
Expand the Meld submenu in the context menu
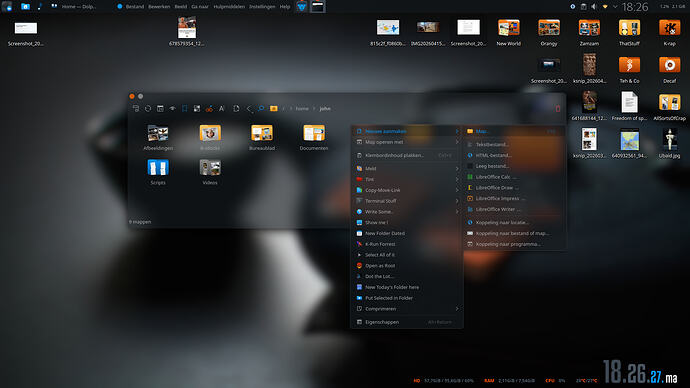(x=407, y=168)
